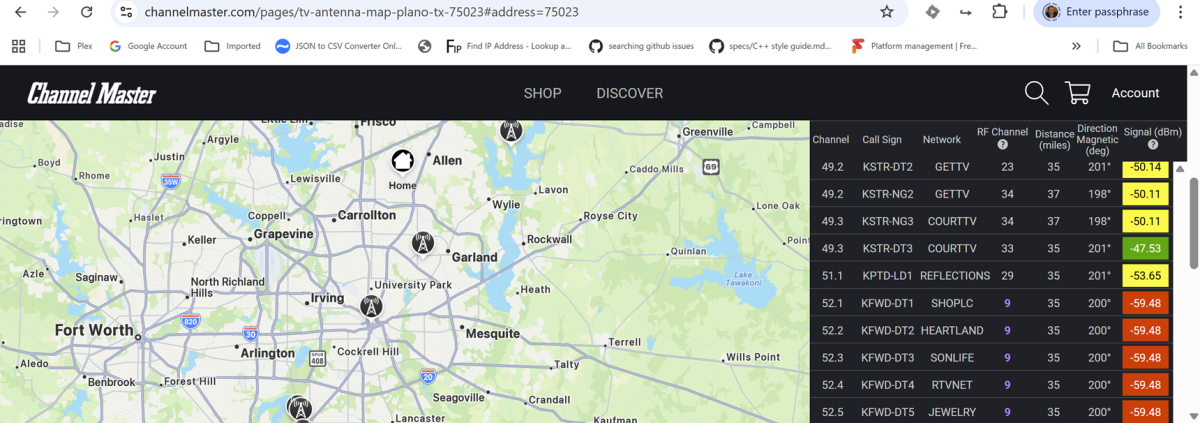The image size is (1200, 423).
Task: Select the KSTR-DT3 call sign
Action: 889,248
